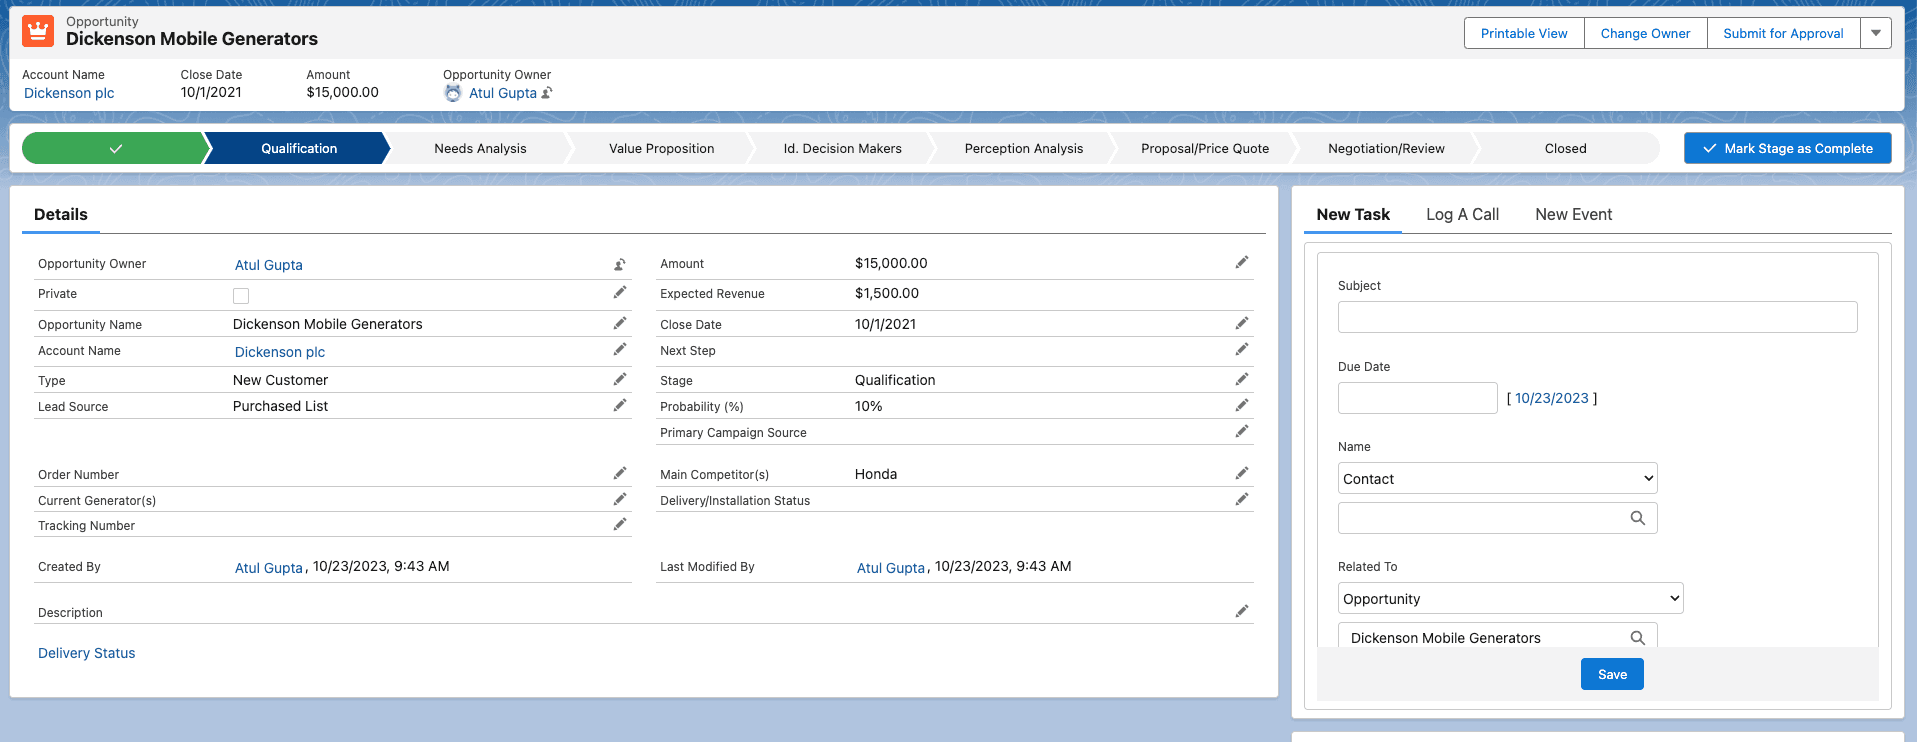Switch to the New Event tab
This screenshot has width=1917, height=742.
[1574, 214]
